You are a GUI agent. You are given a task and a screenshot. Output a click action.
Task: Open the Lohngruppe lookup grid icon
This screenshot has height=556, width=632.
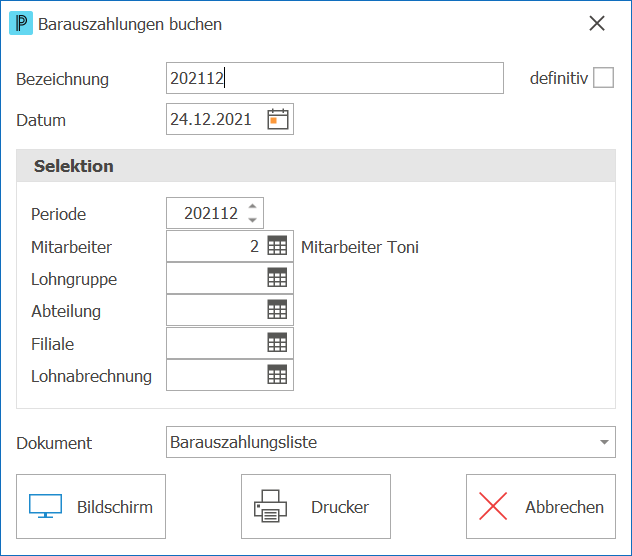(277, 277)
